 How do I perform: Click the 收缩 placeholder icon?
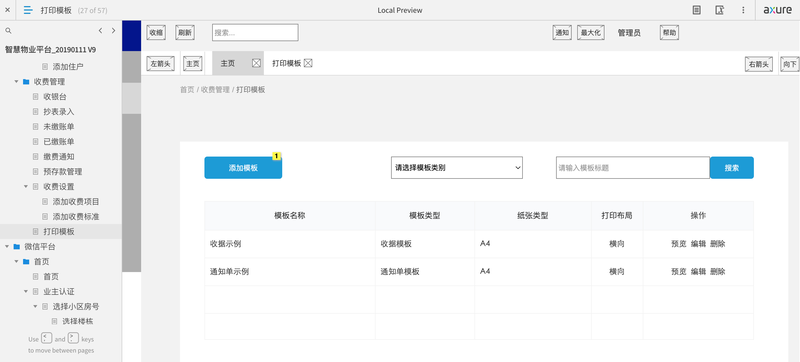(x=156, y=33)
